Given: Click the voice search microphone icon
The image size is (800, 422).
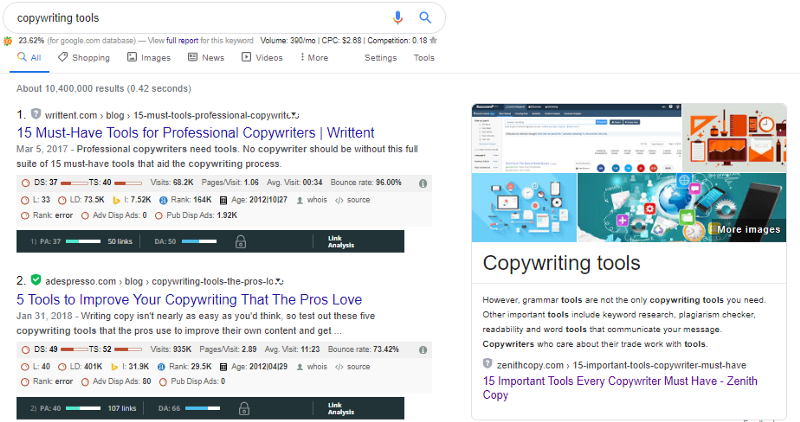Looking at the screenshot, I should [x=397, y=18].
